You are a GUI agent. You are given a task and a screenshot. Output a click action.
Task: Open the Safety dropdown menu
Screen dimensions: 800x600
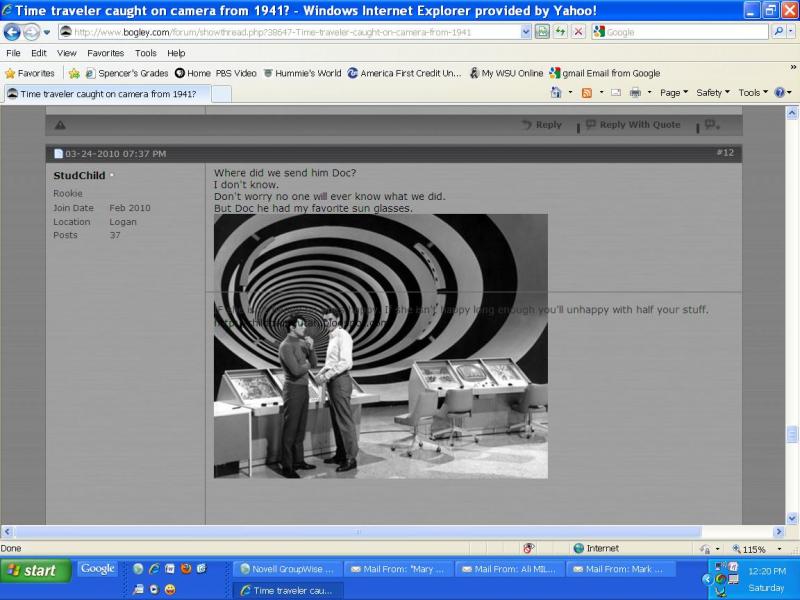[x=713, y=92]
